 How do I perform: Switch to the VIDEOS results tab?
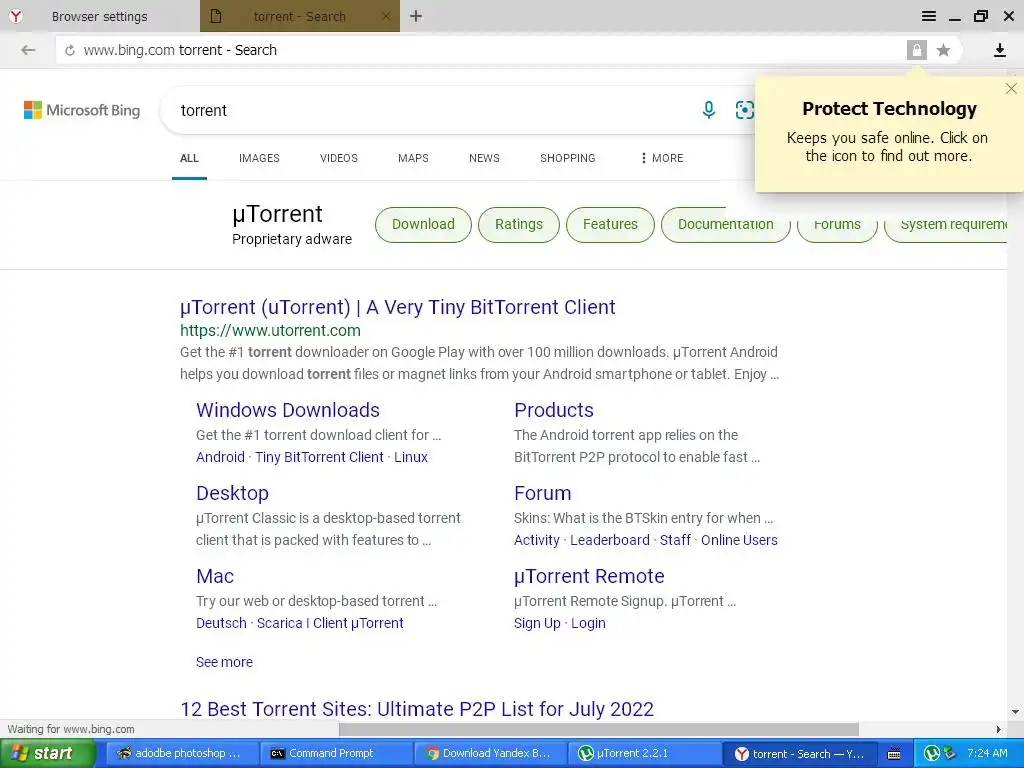click(x=339, y=158)
